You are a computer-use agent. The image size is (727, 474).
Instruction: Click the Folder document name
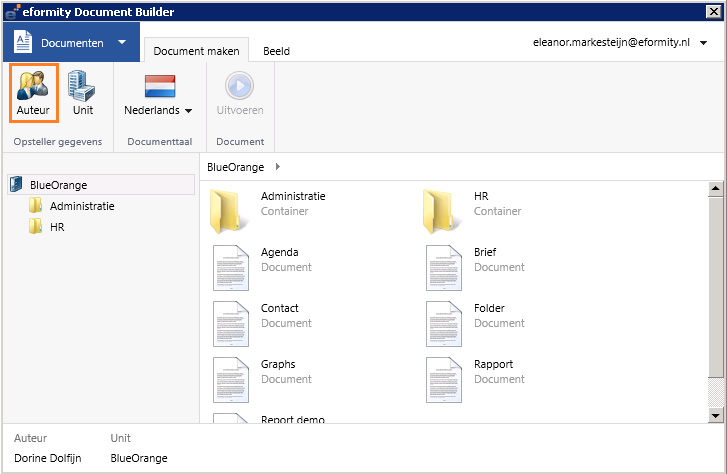(489, 308)
